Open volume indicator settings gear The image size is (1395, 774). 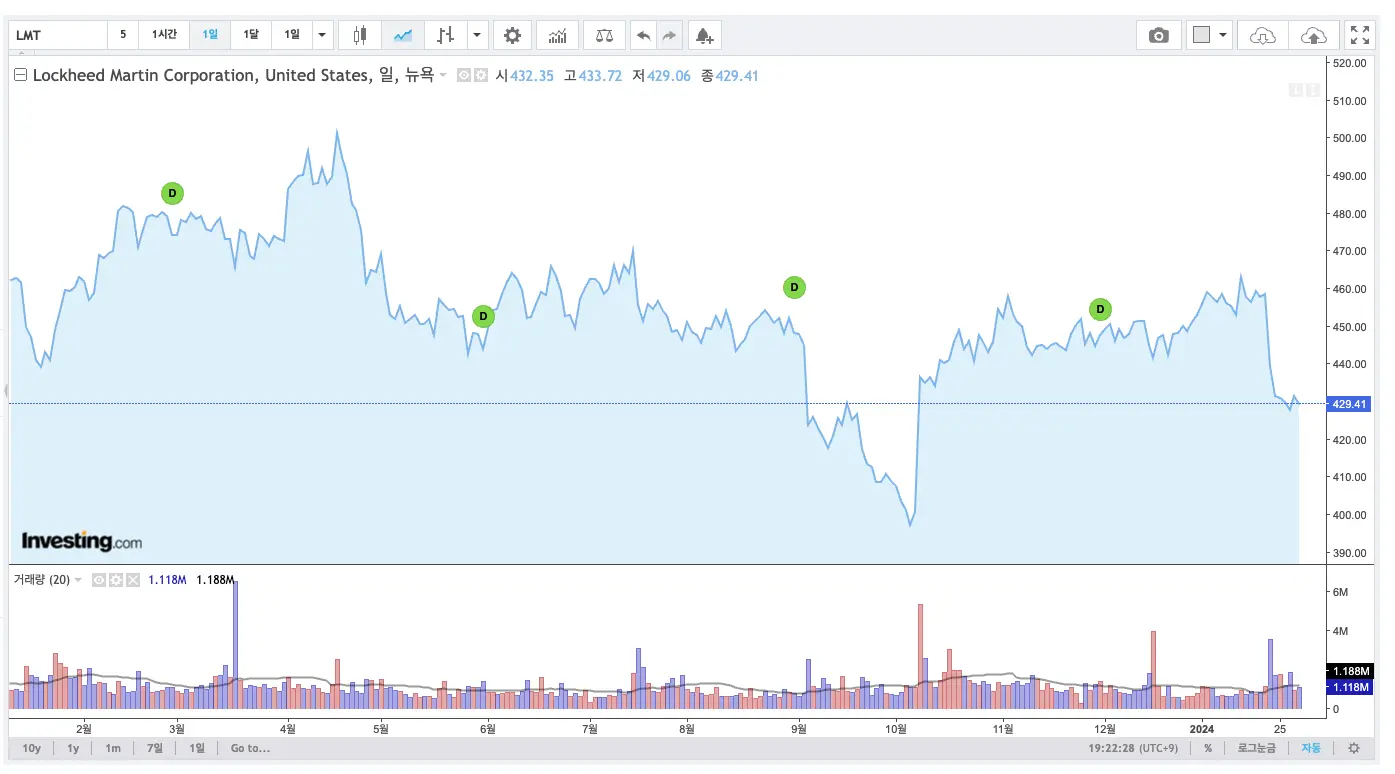116,580
